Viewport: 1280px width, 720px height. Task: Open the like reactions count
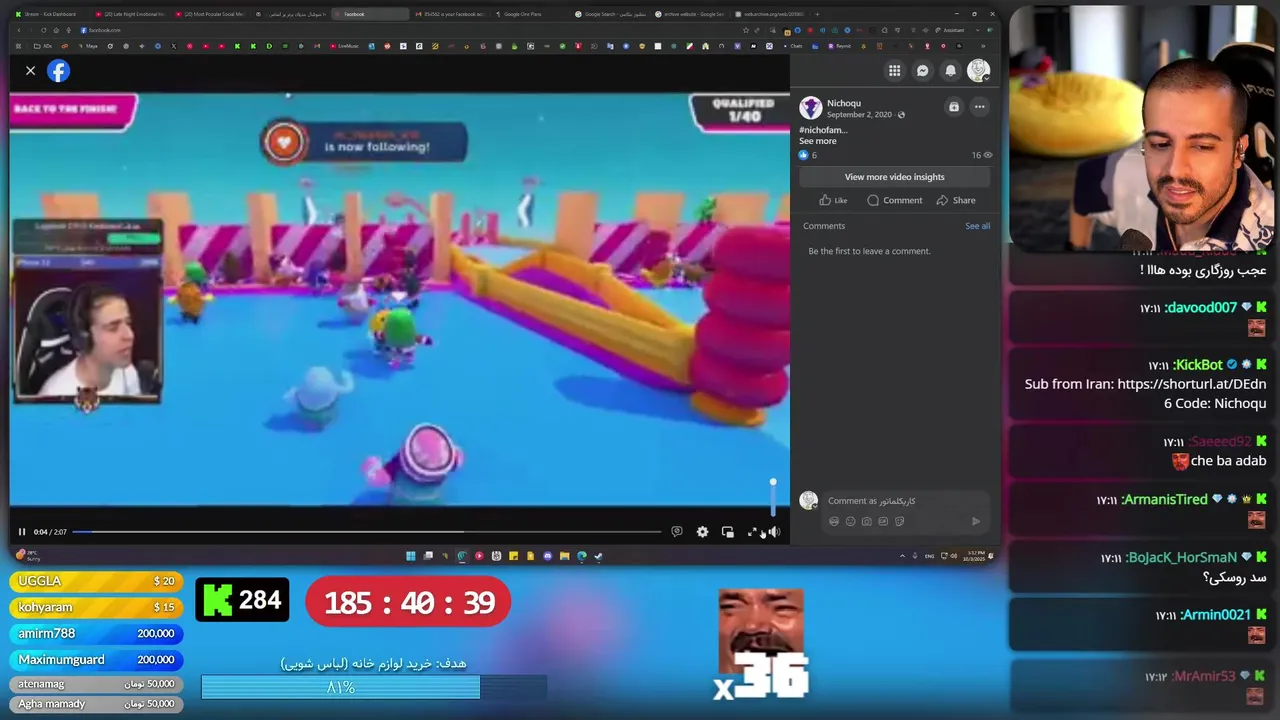tap(808, 155)
